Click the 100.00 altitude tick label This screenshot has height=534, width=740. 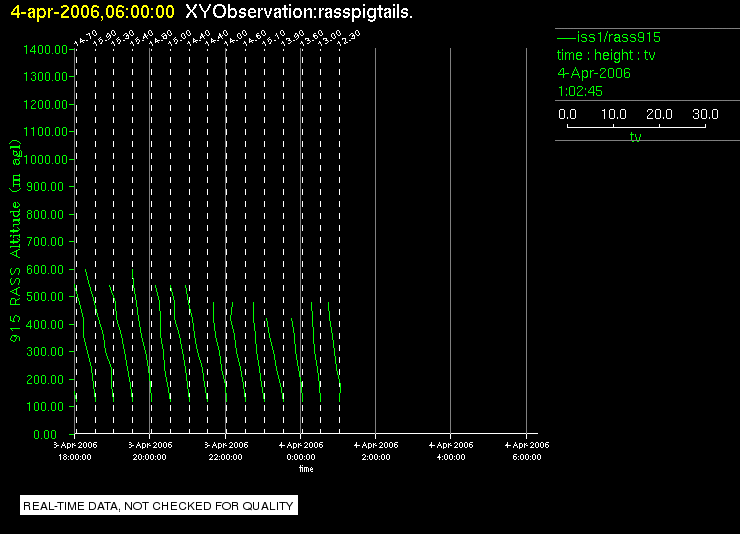coord(47,407)
